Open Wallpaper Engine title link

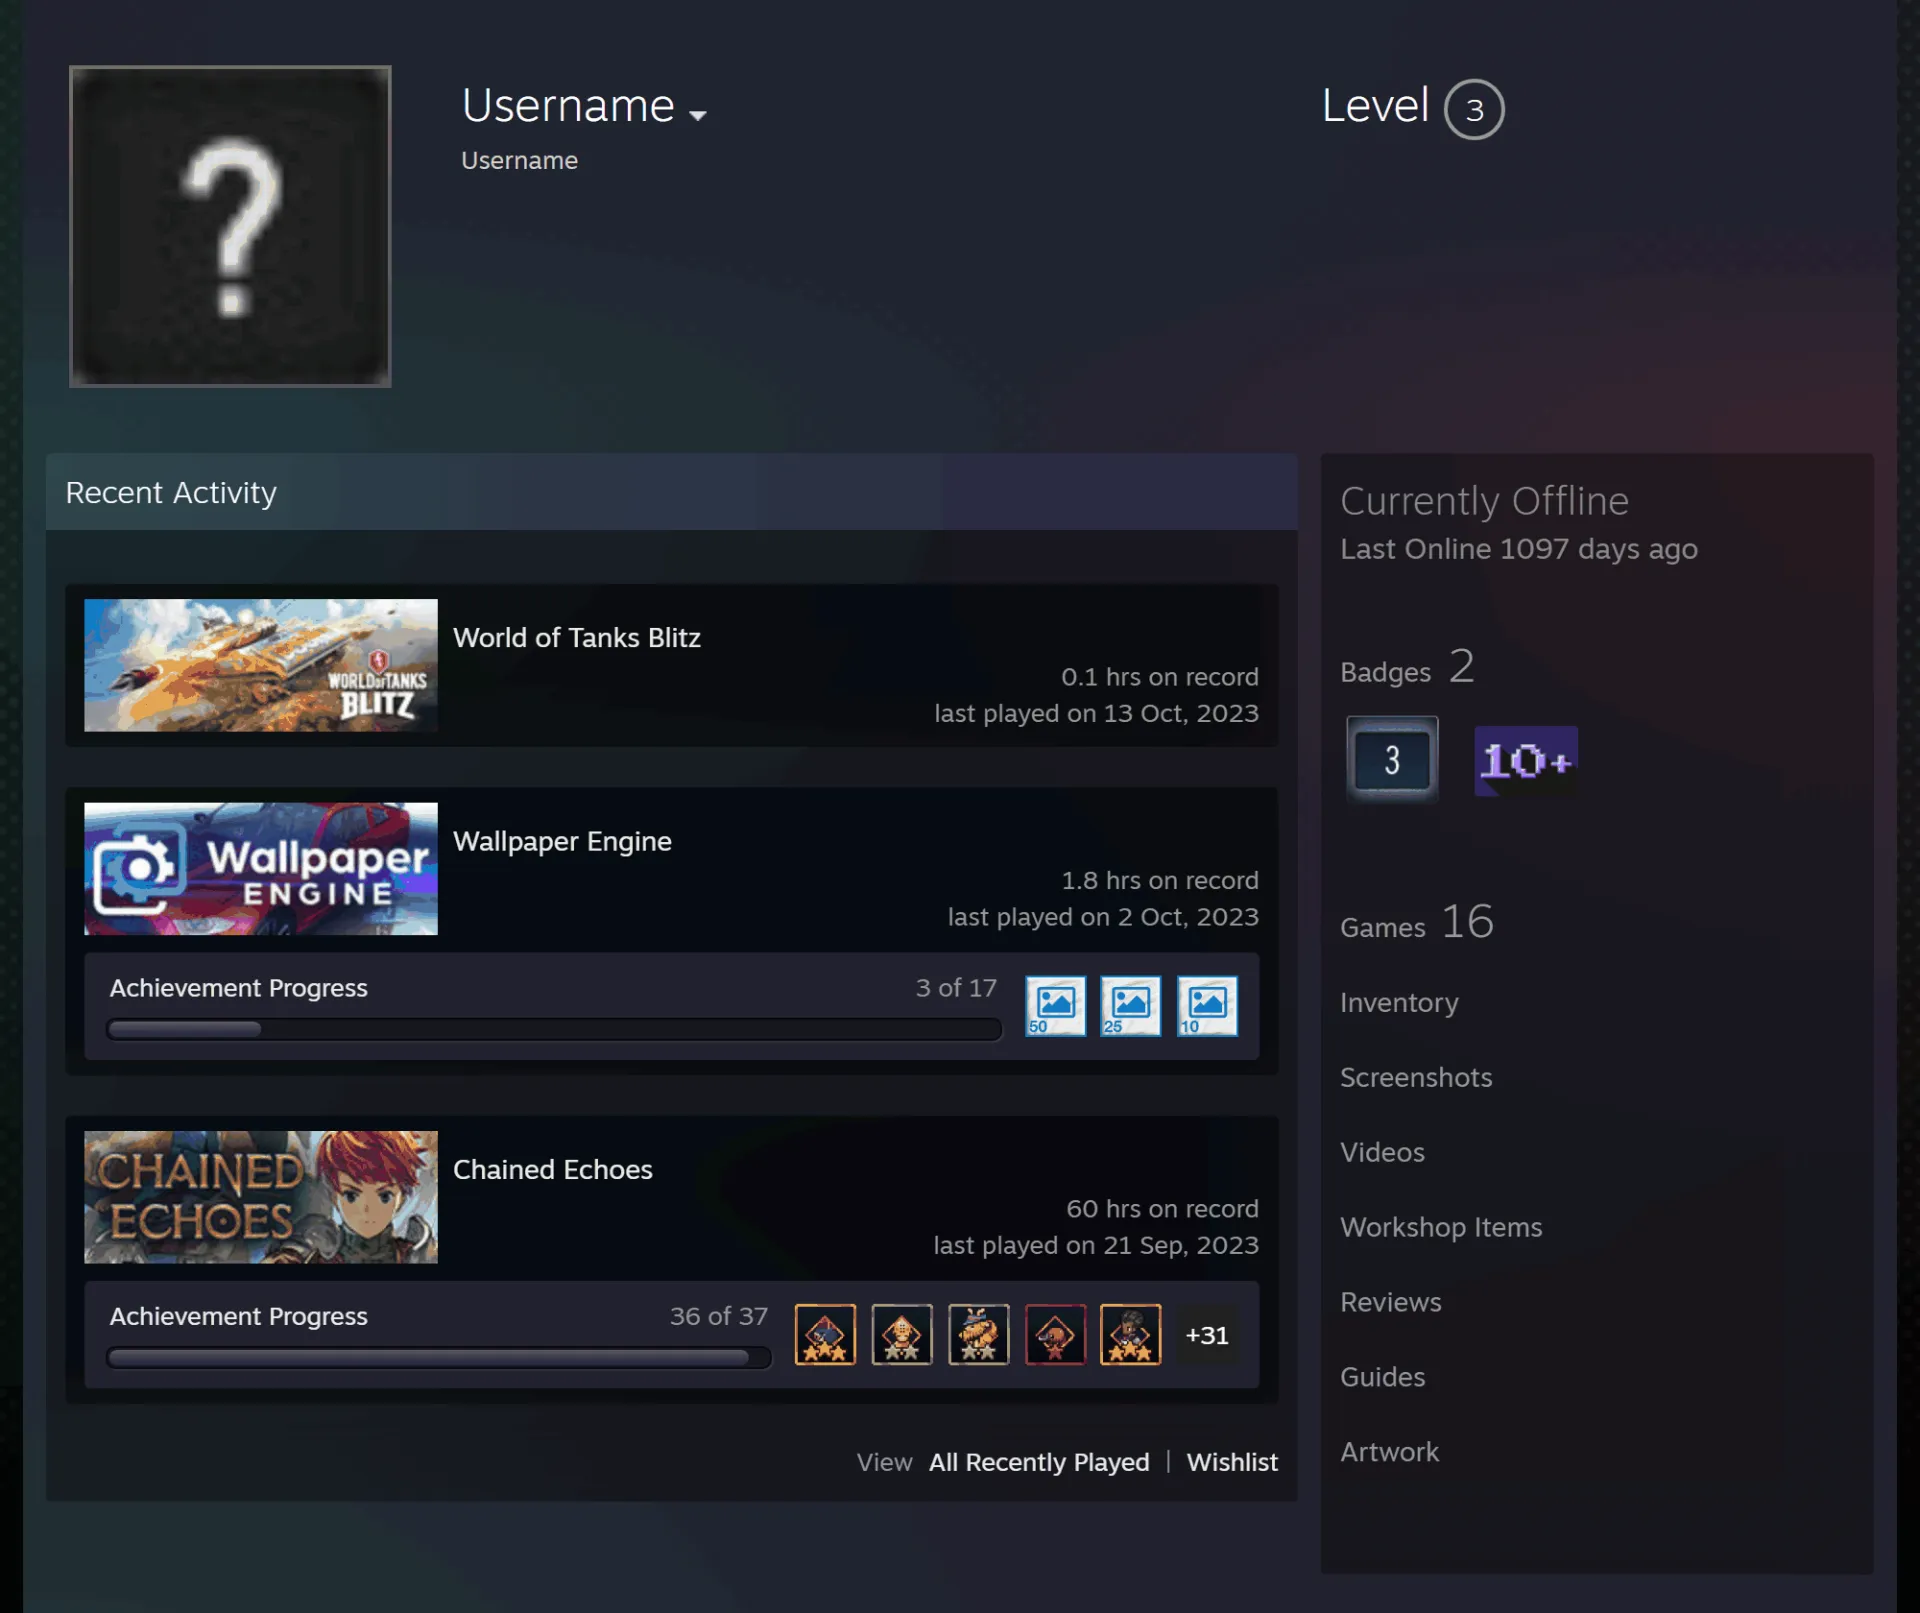click(x=562, y=842)
